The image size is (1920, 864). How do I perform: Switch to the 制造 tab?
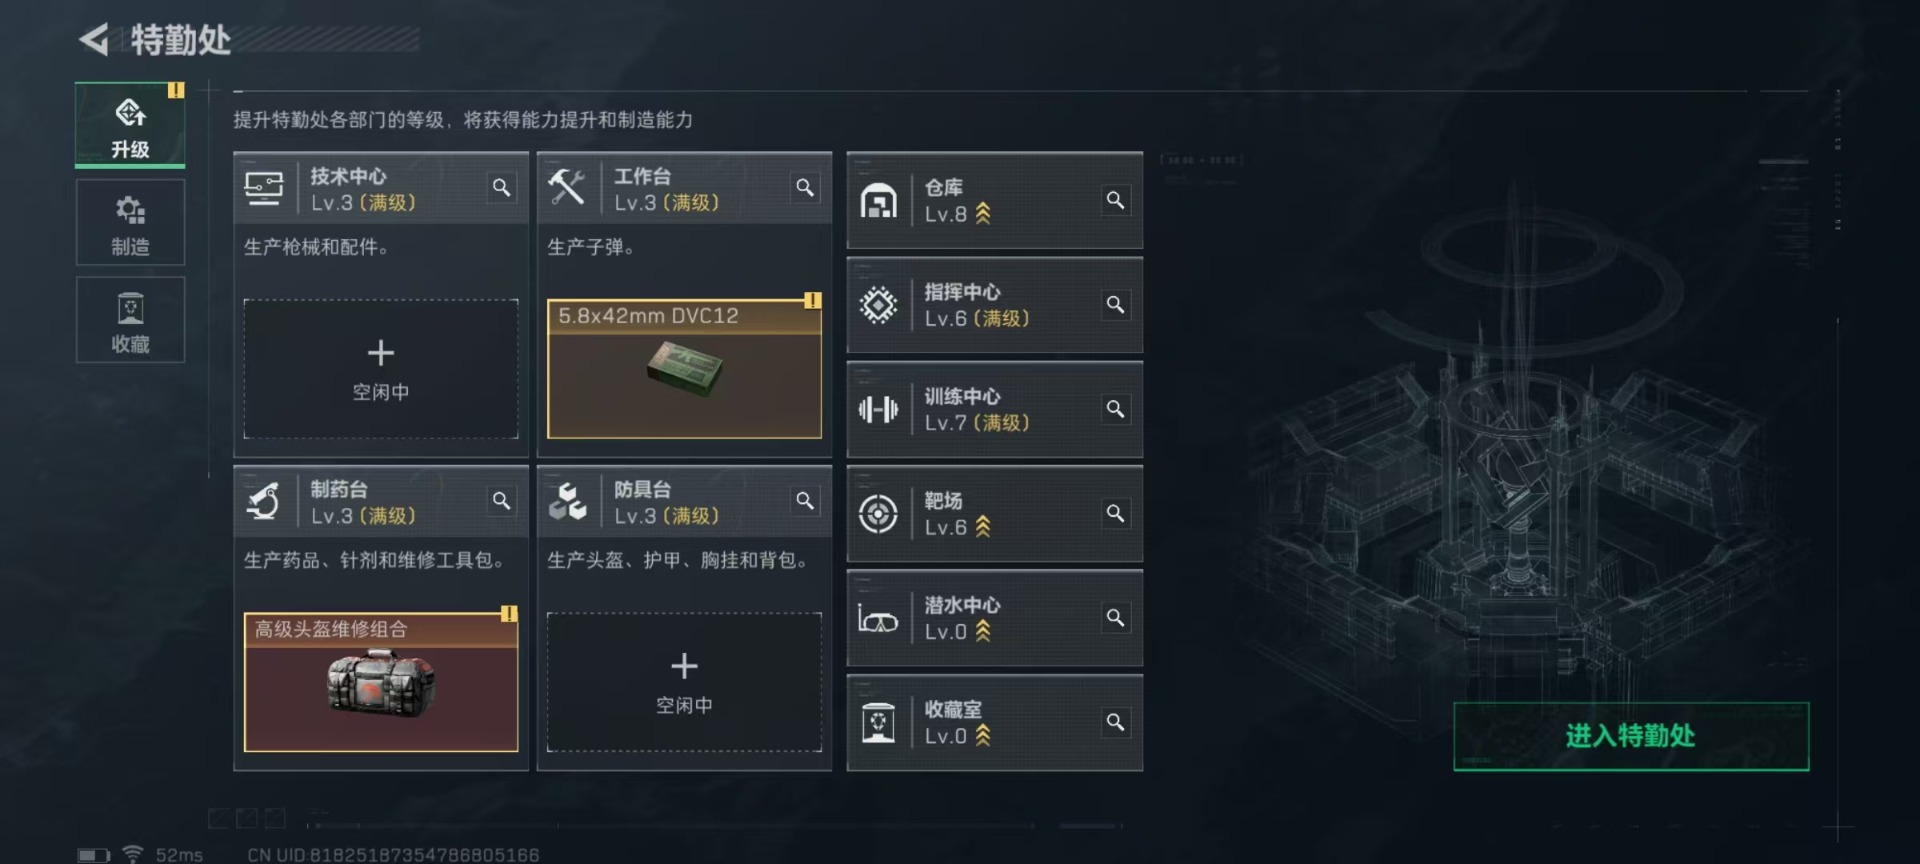coord(130,223)
